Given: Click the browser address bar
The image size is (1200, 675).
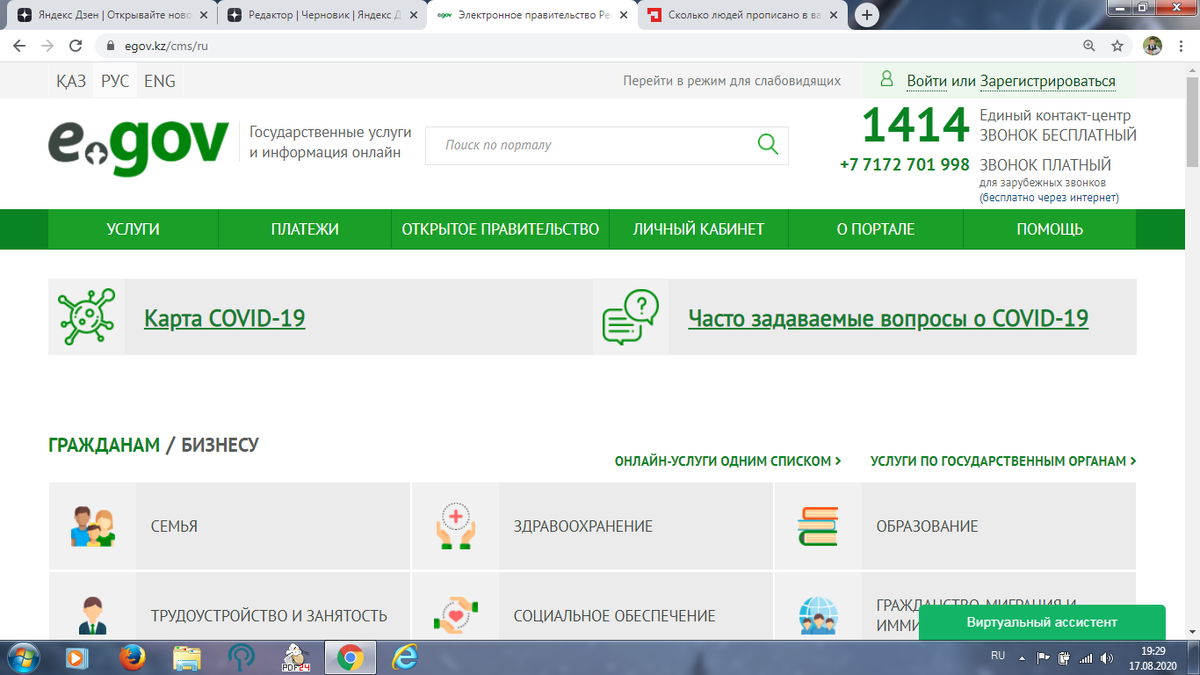Looking at the screenshot, I should 590,46.
